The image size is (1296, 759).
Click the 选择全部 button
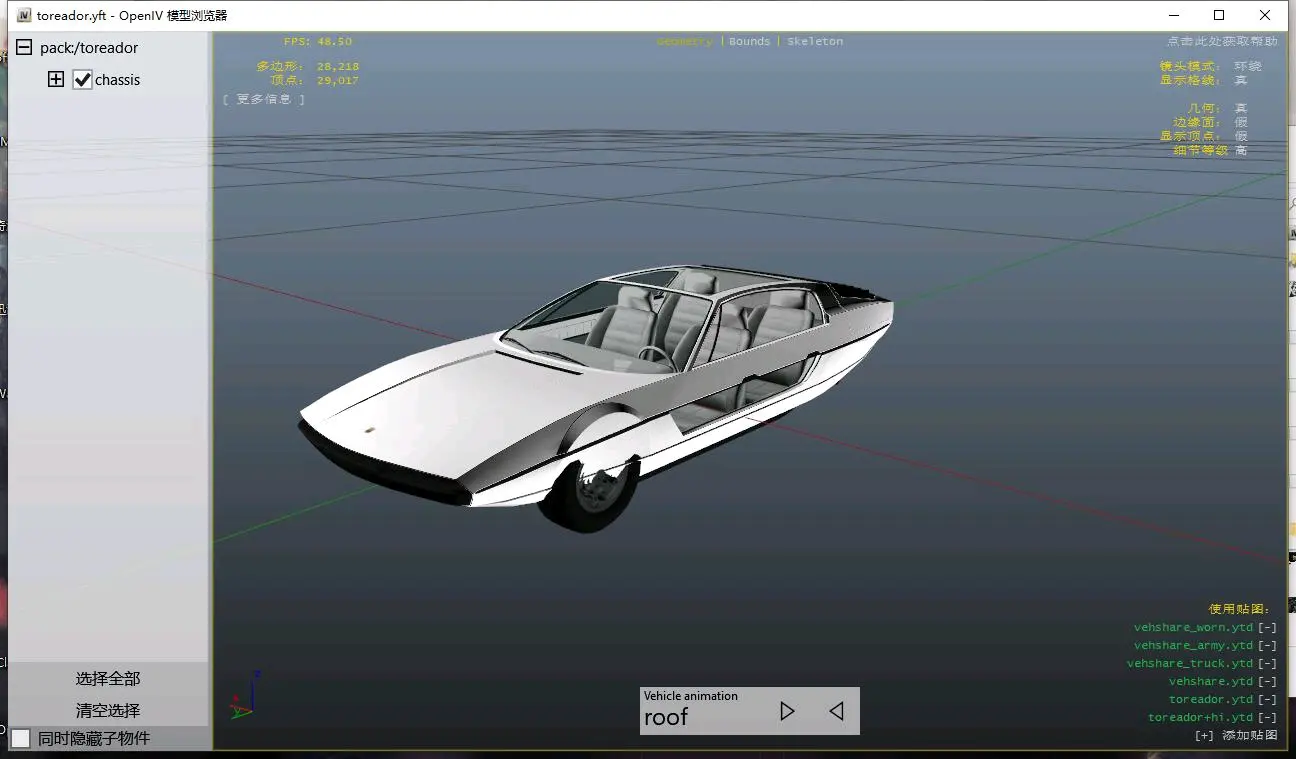pos(108,678)
